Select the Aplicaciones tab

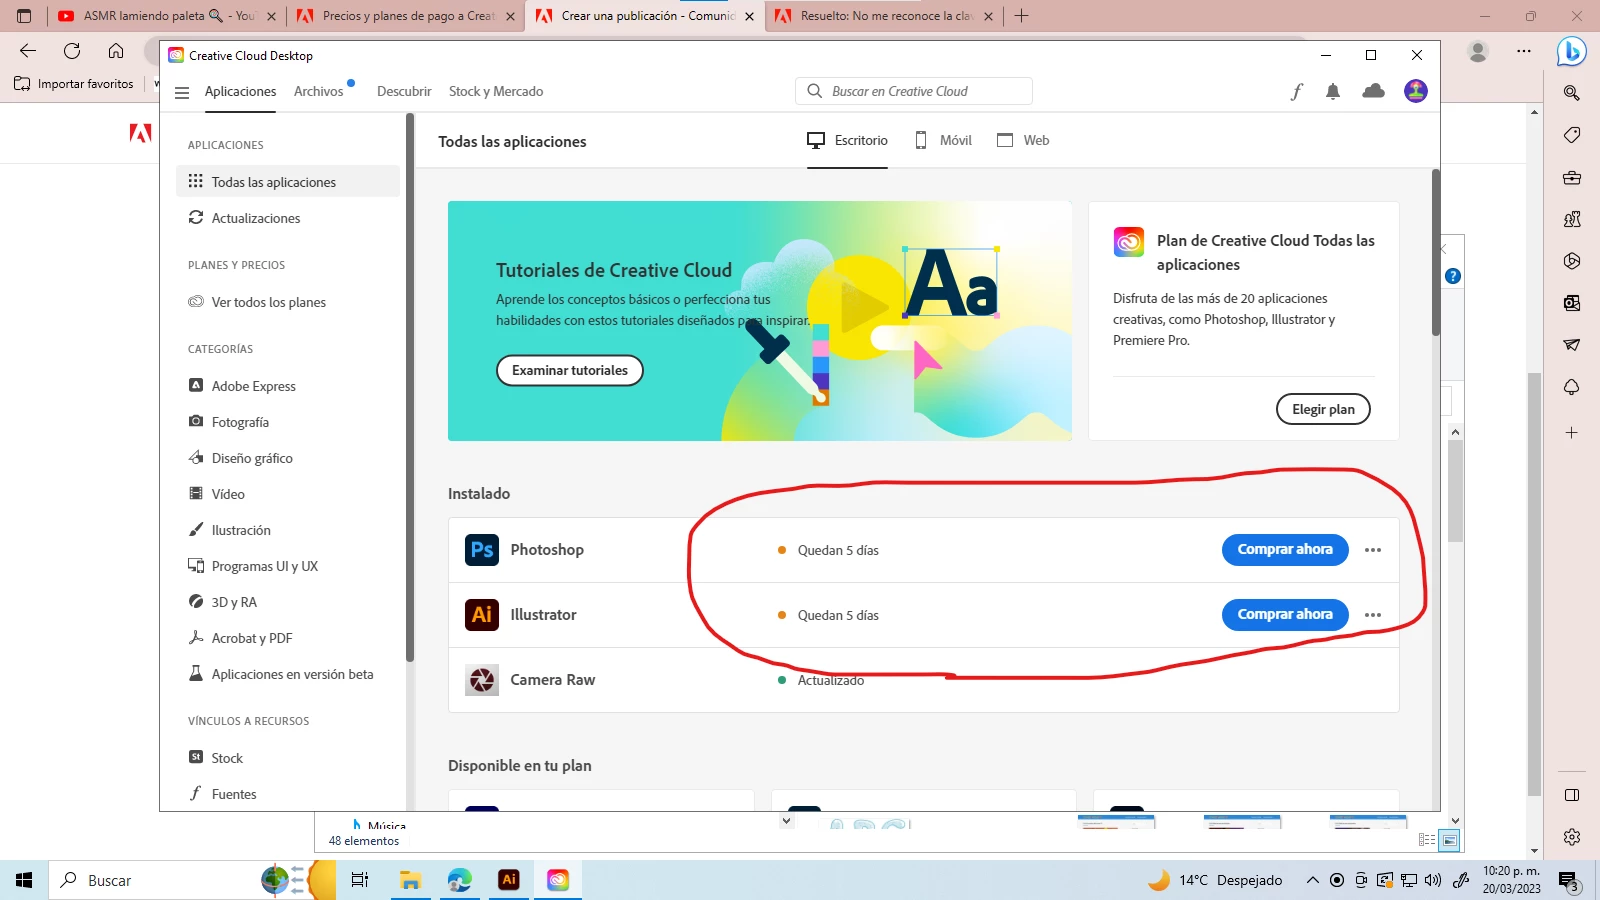click(x=240, y=91)
